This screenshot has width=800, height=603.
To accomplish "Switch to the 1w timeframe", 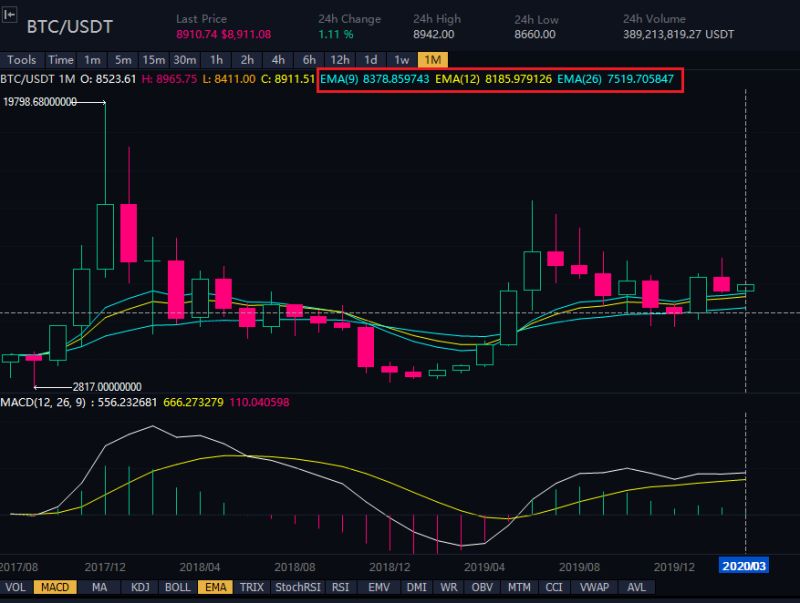I will pos(400,60).
